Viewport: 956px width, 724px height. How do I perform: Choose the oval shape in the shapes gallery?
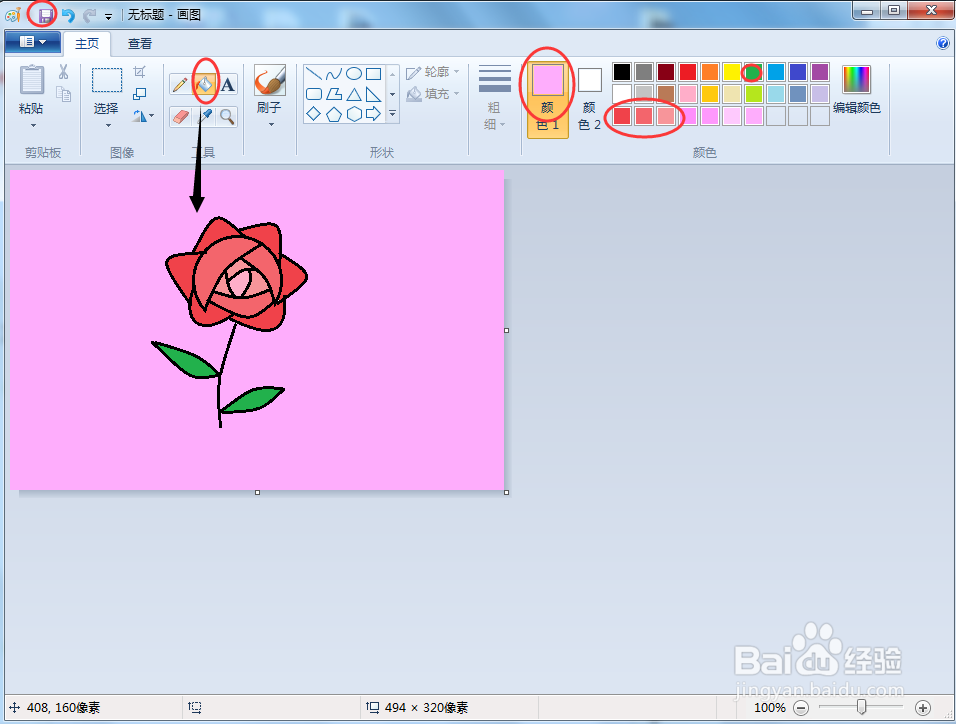(x=353, y=72)
